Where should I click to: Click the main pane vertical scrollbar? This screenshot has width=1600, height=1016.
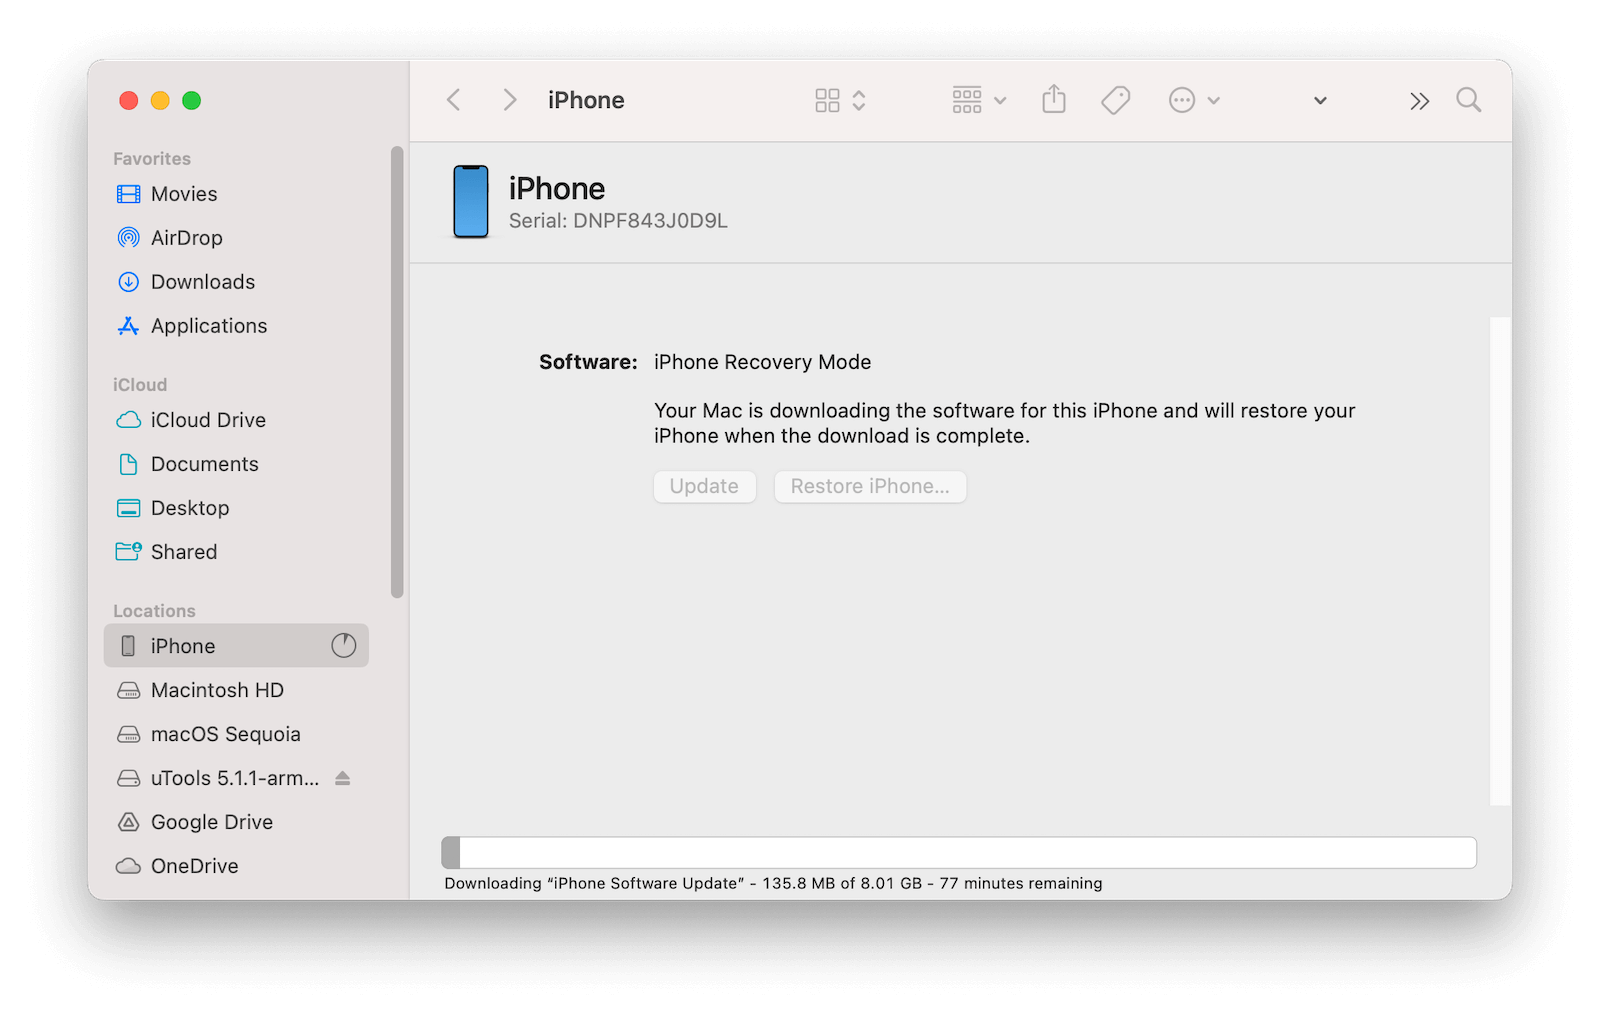1500,560
